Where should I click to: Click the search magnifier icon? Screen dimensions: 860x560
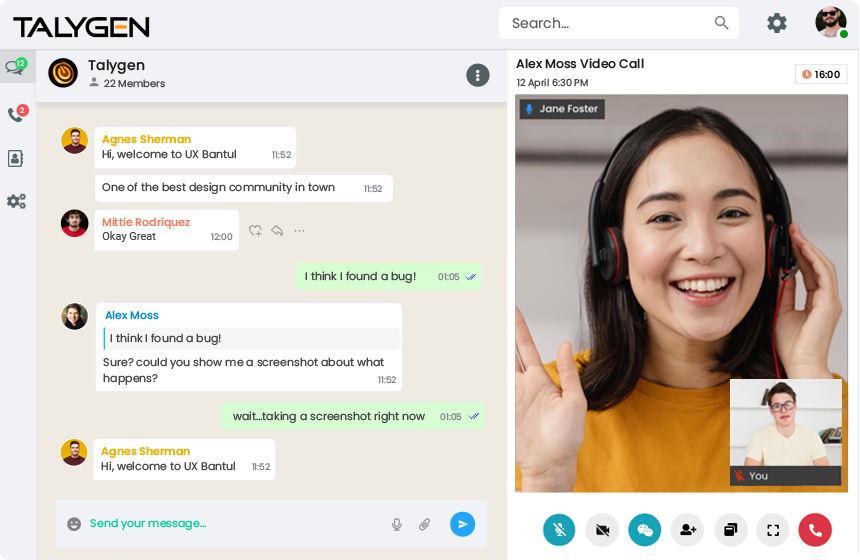coord(721,23)
